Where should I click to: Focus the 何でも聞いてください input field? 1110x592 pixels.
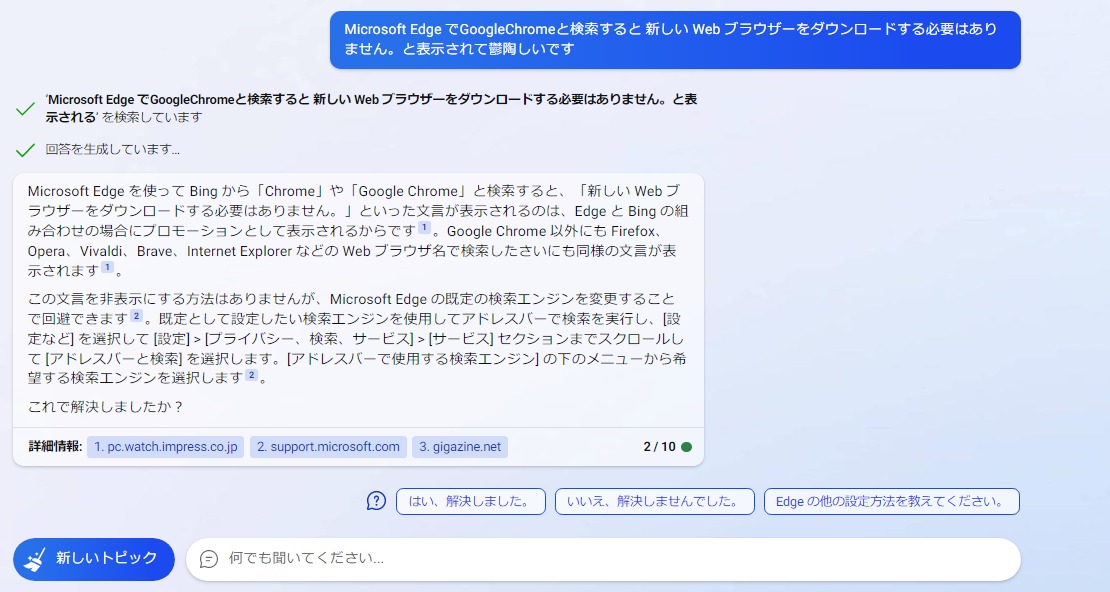(x=603, y=559)
